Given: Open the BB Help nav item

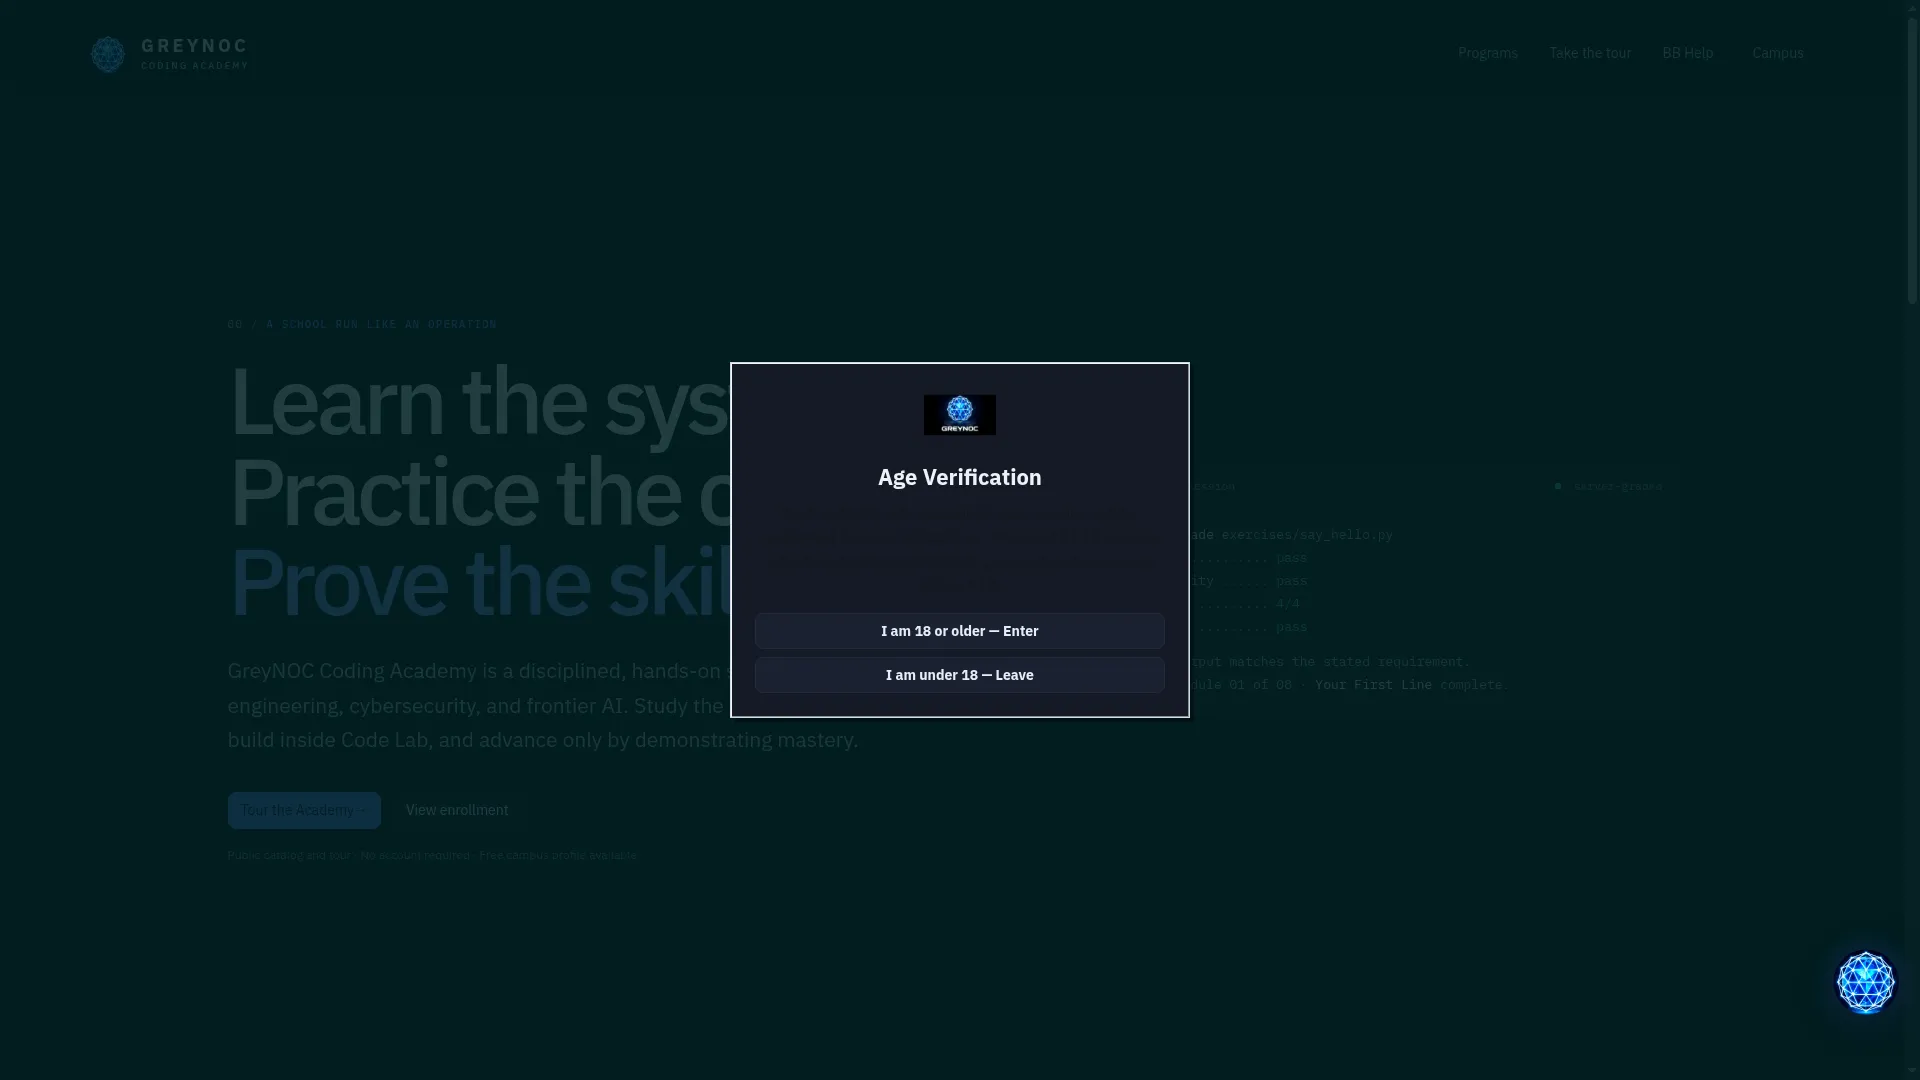Looking at the screenshot, I should (1687, 53).
